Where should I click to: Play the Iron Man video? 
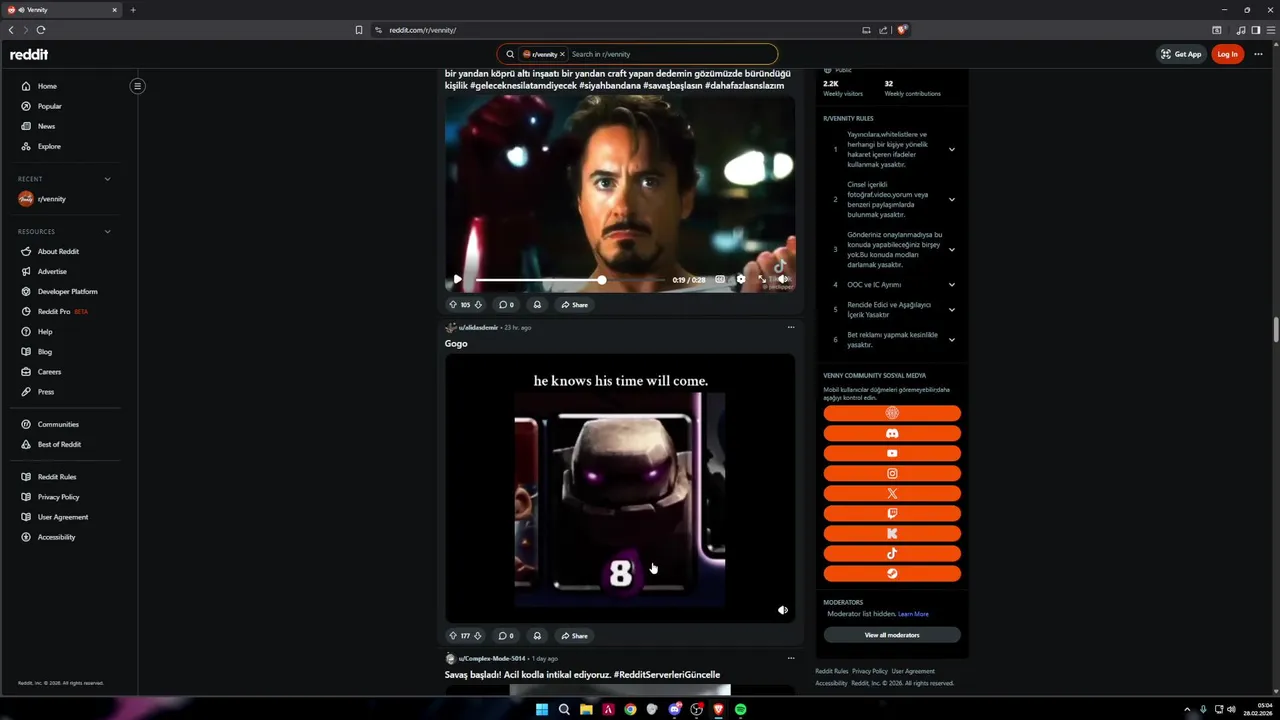tap(458, 280)
